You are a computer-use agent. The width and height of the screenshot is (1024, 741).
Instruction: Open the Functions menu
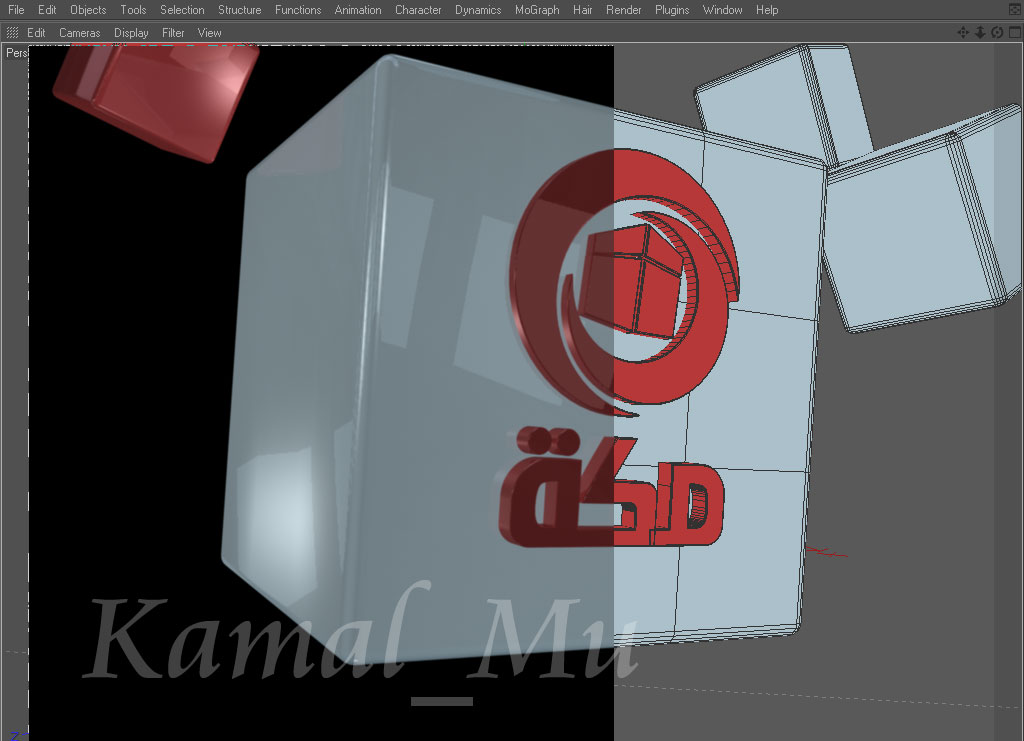298,10
